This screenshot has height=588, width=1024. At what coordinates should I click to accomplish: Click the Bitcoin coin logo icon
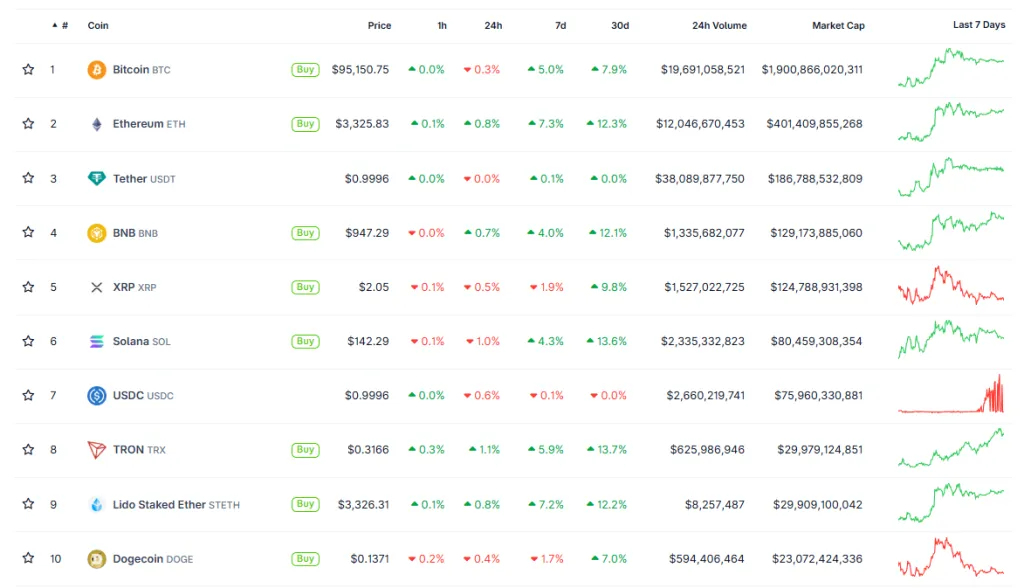[x=97, y=70]
